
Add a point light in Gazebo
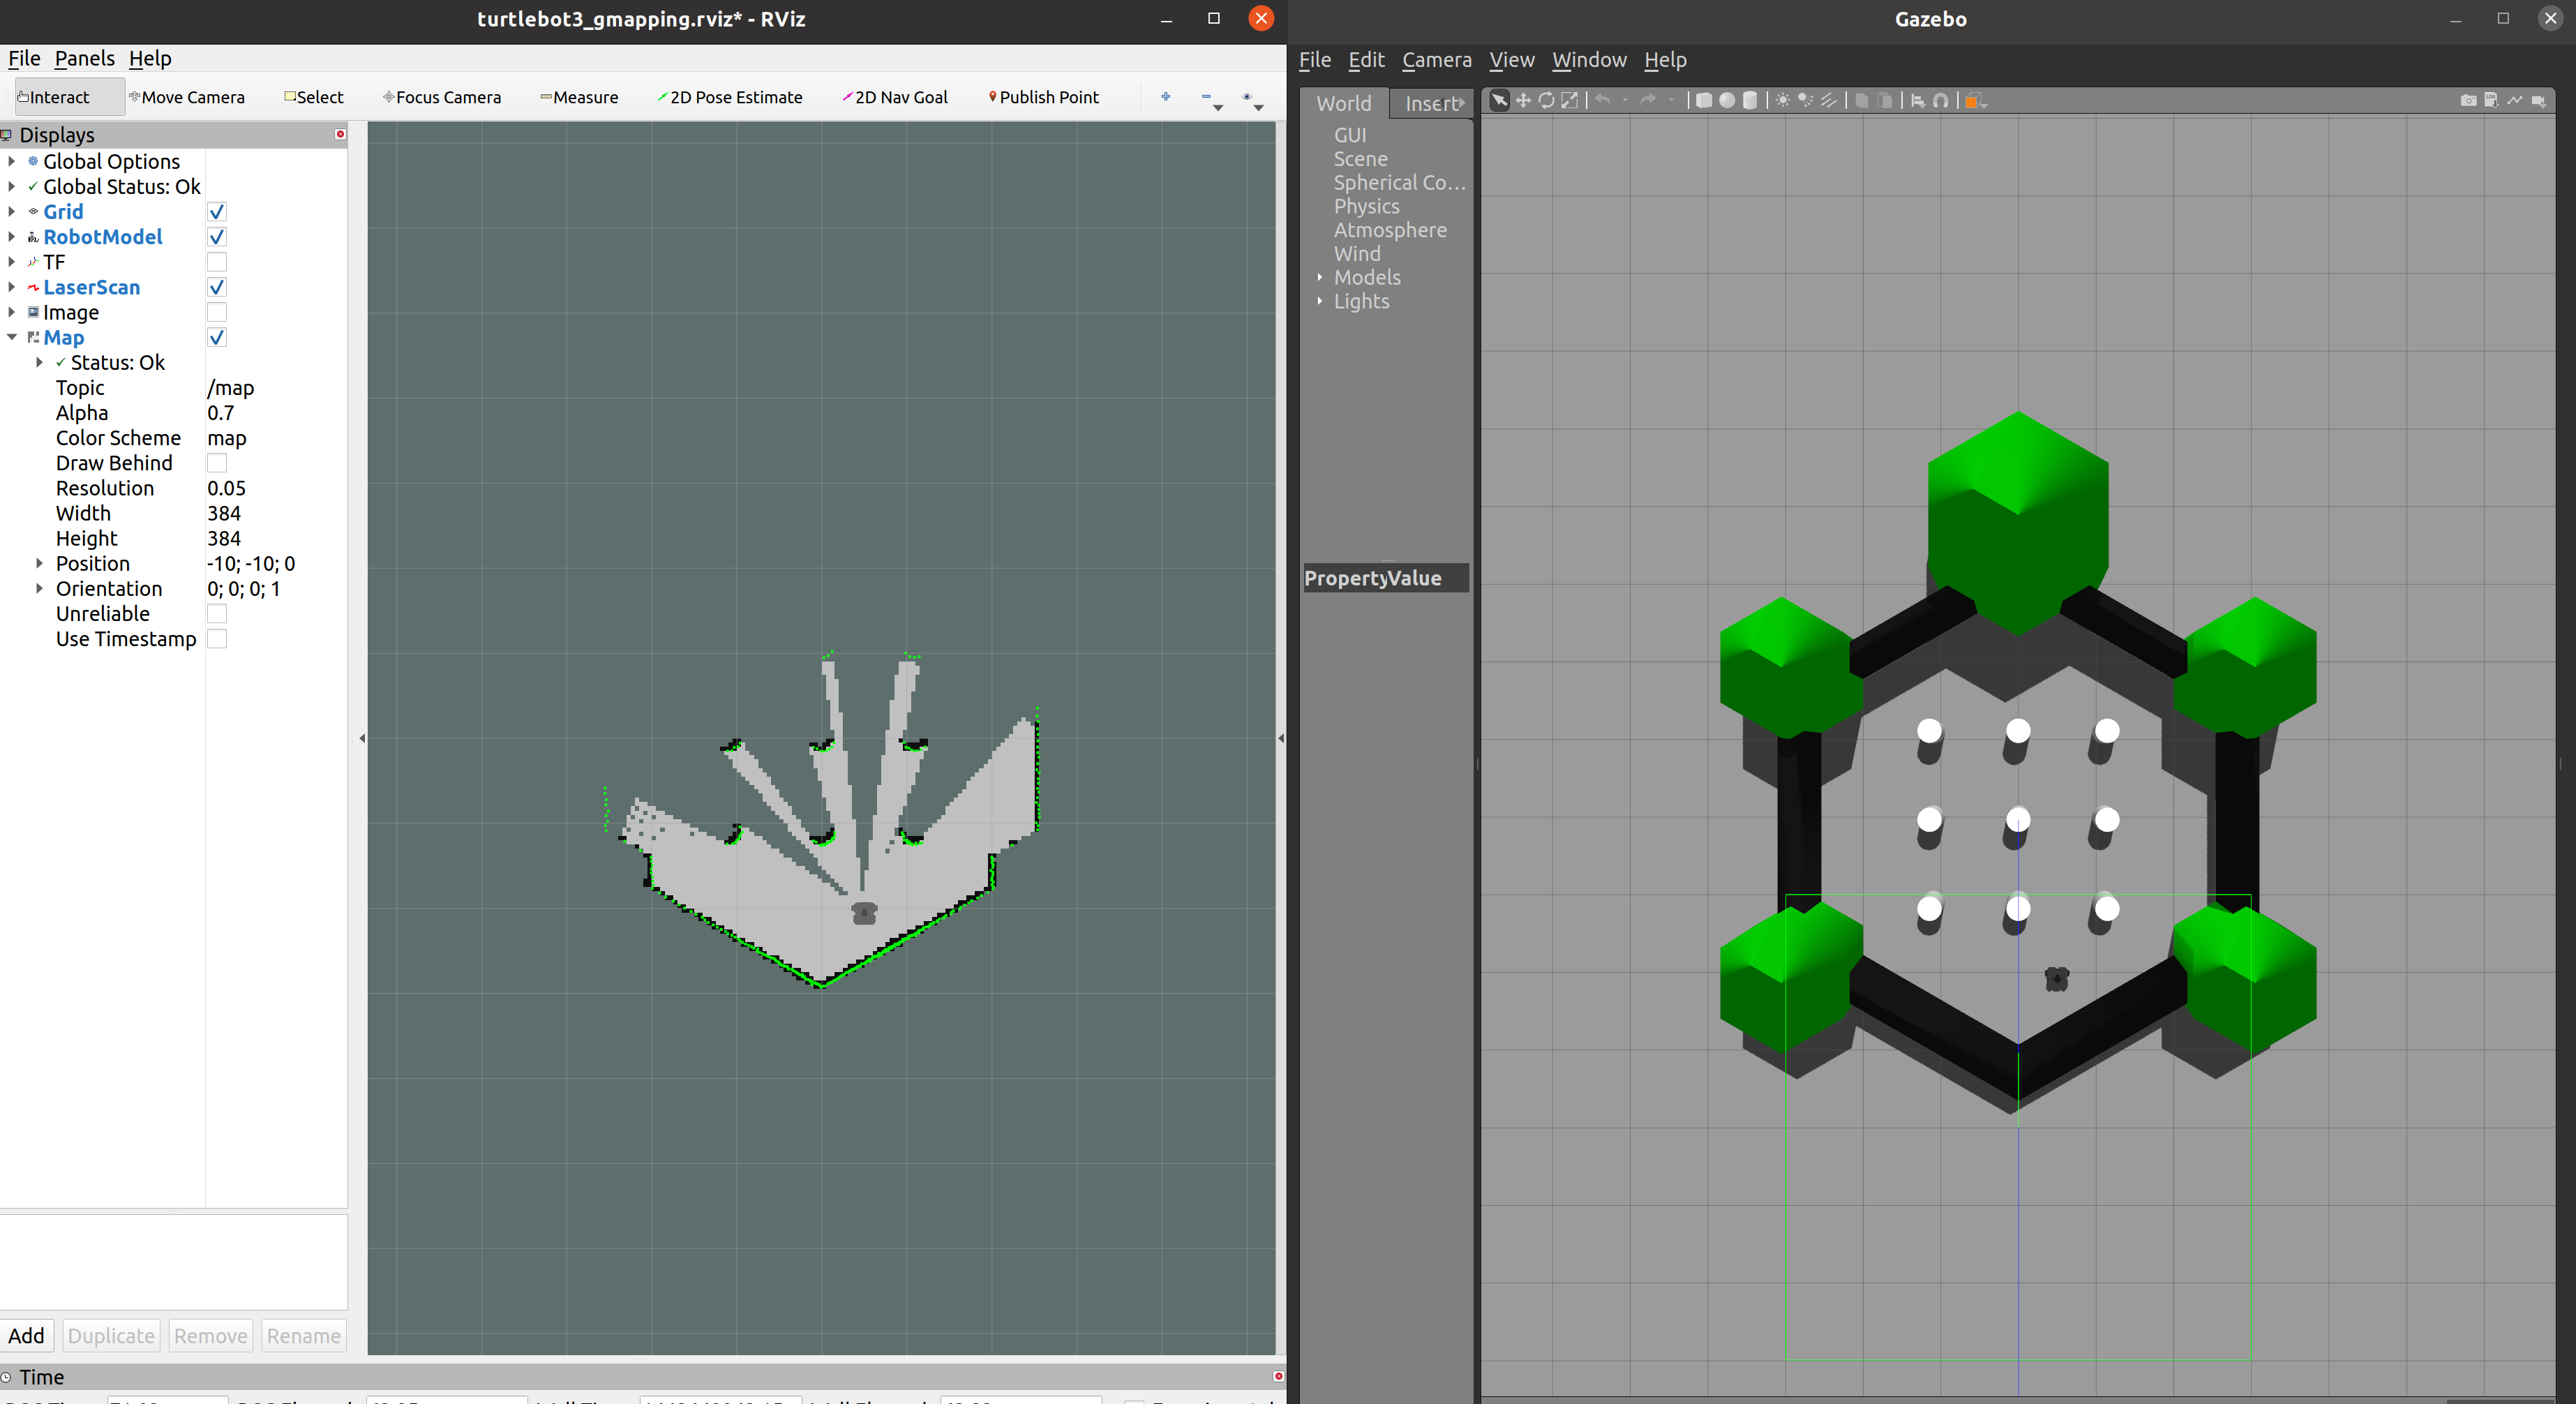point(1782,100)
